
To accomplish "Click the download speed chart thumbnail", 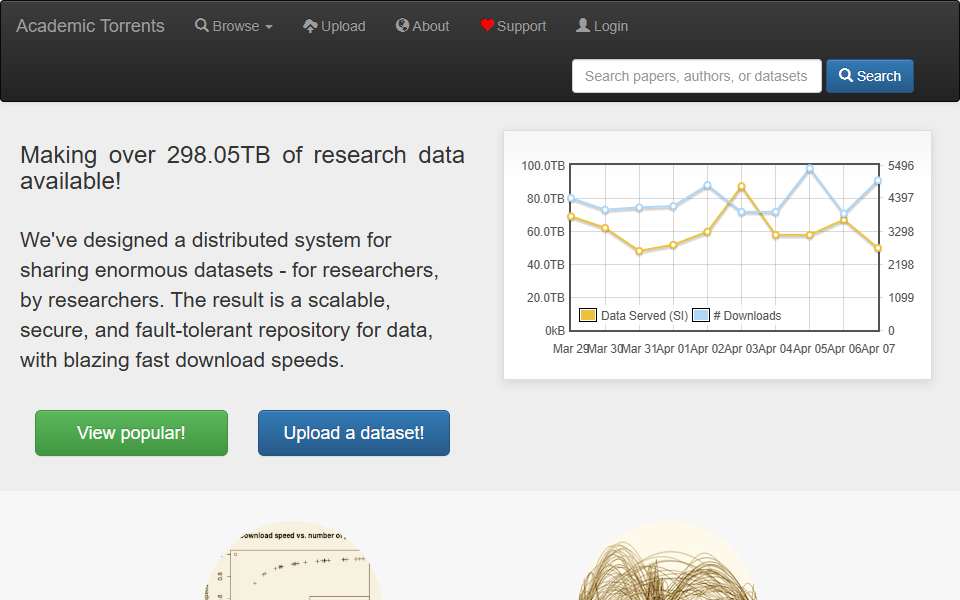I will point(292,560).
